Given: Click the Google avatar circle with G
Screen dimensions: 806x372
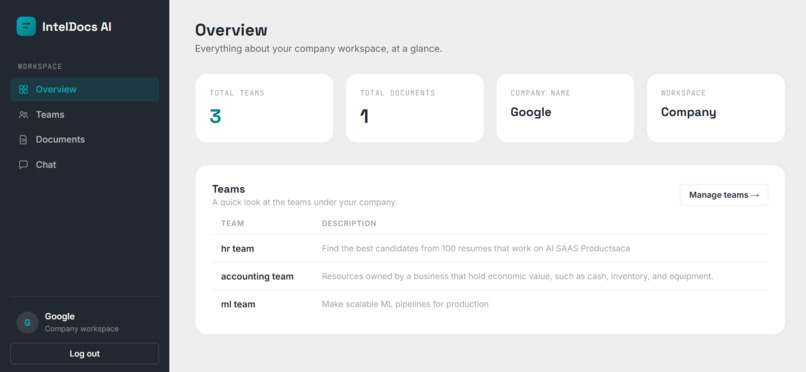Looking at the screenshot, I should pyautogui.click(x=27, y=323).
